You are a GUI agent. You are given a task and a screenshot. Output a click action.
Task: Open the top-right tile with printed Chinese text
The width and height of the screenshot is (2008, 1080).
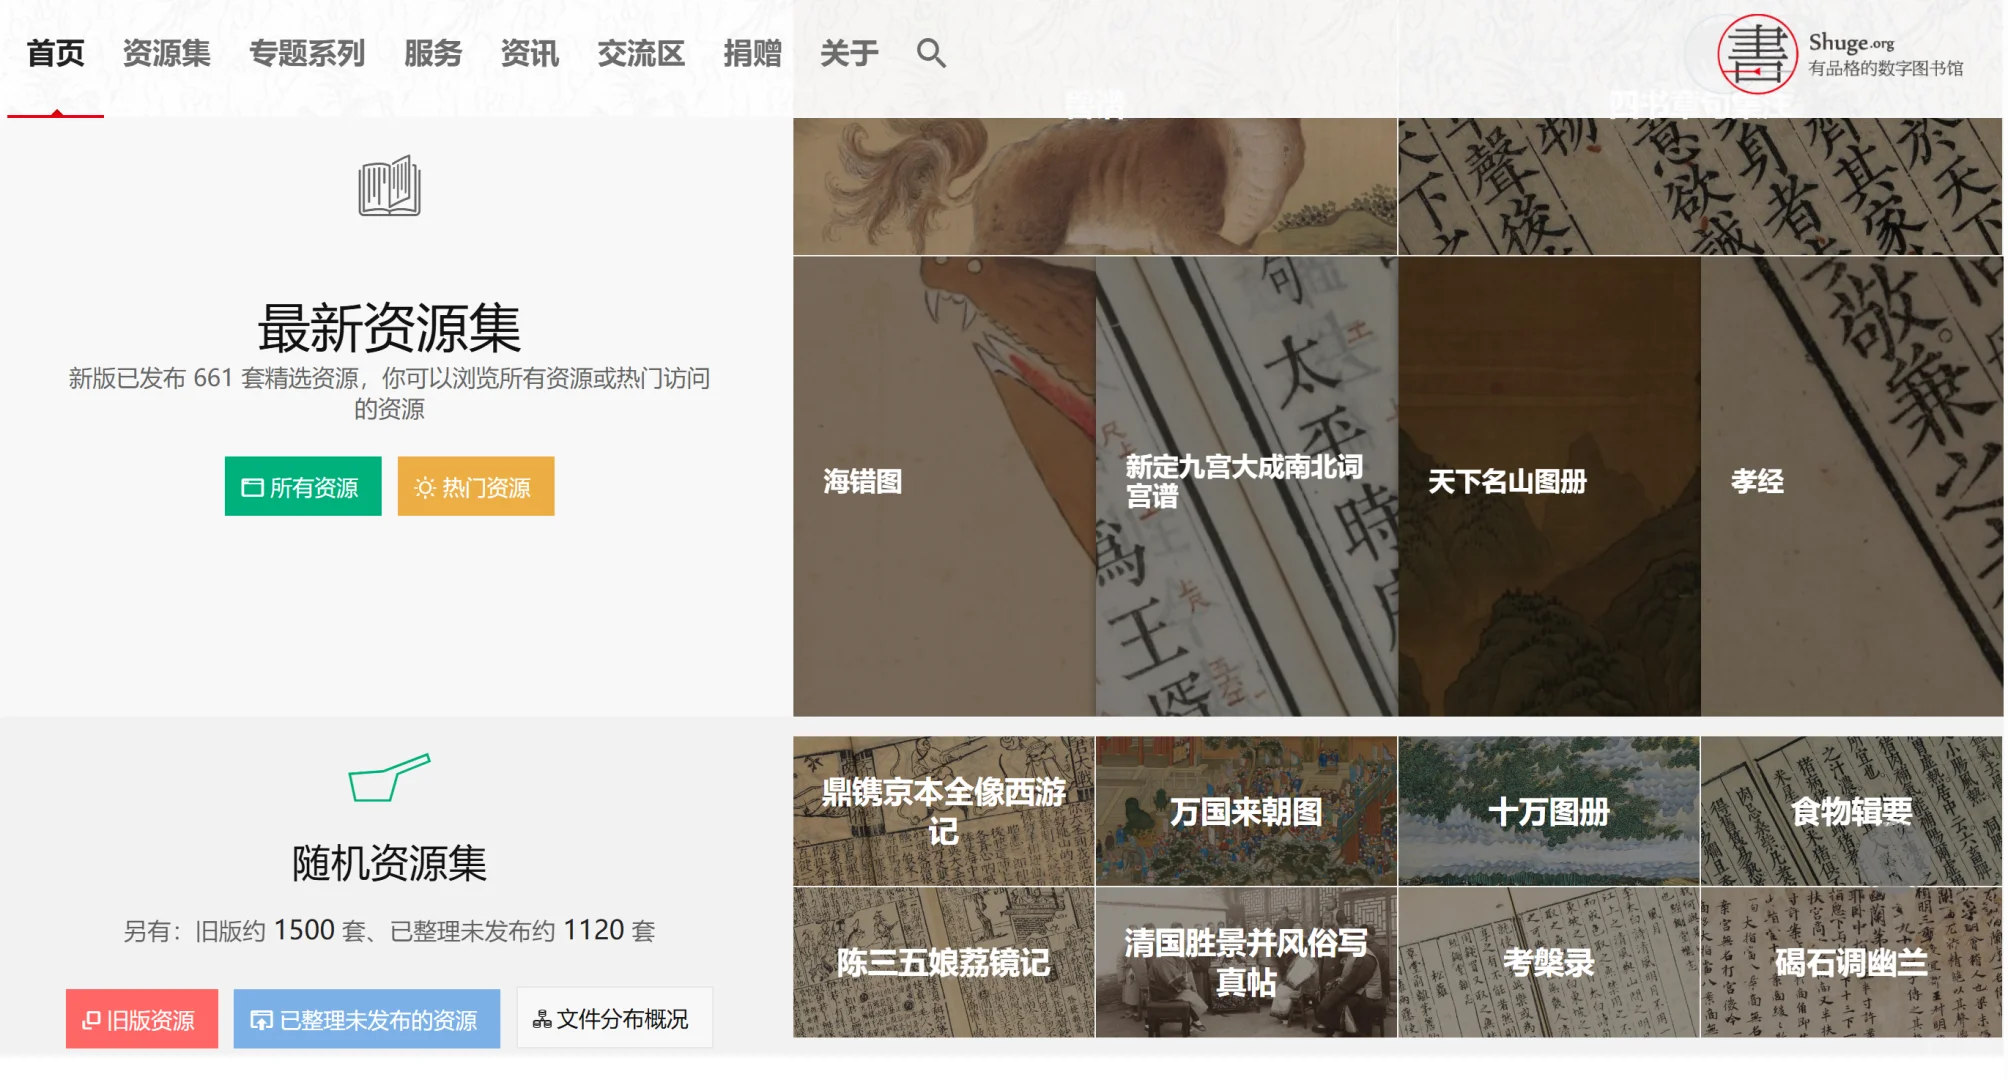pyautogui.click(x=1700, y=186)
